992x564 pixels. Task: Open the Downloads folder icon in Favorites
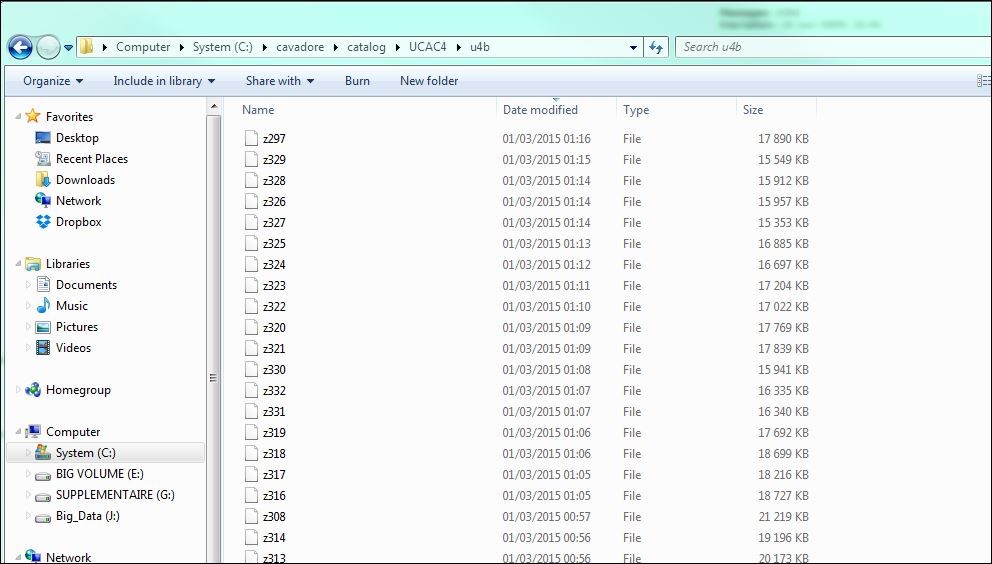(x=43, y=180)
